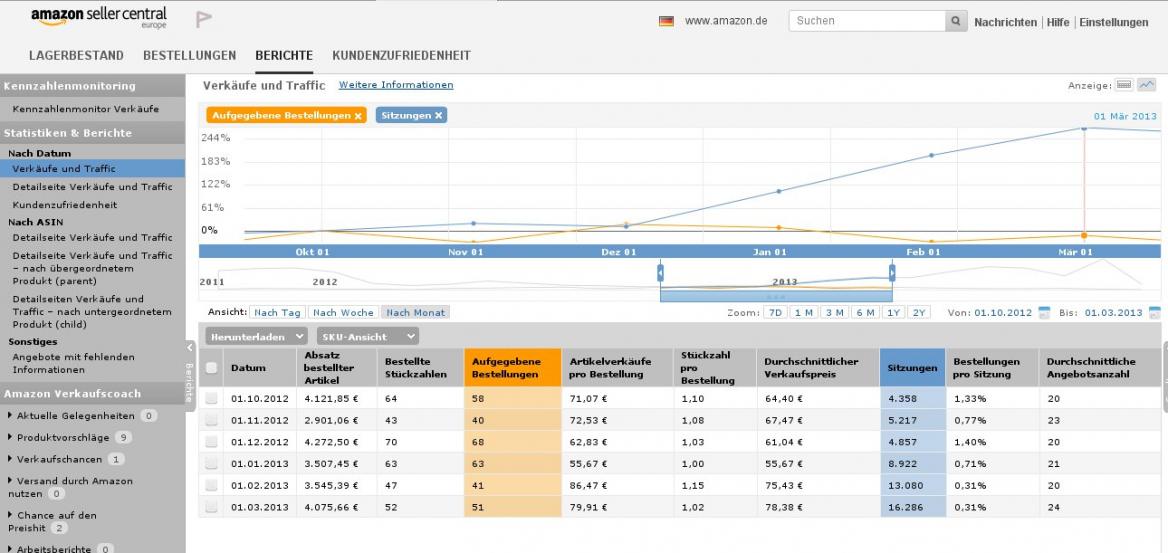This screenshot has height=553, width=1168.
Task: Open Einstellungen in the top bar
Action: click(x=1114, y=22)
